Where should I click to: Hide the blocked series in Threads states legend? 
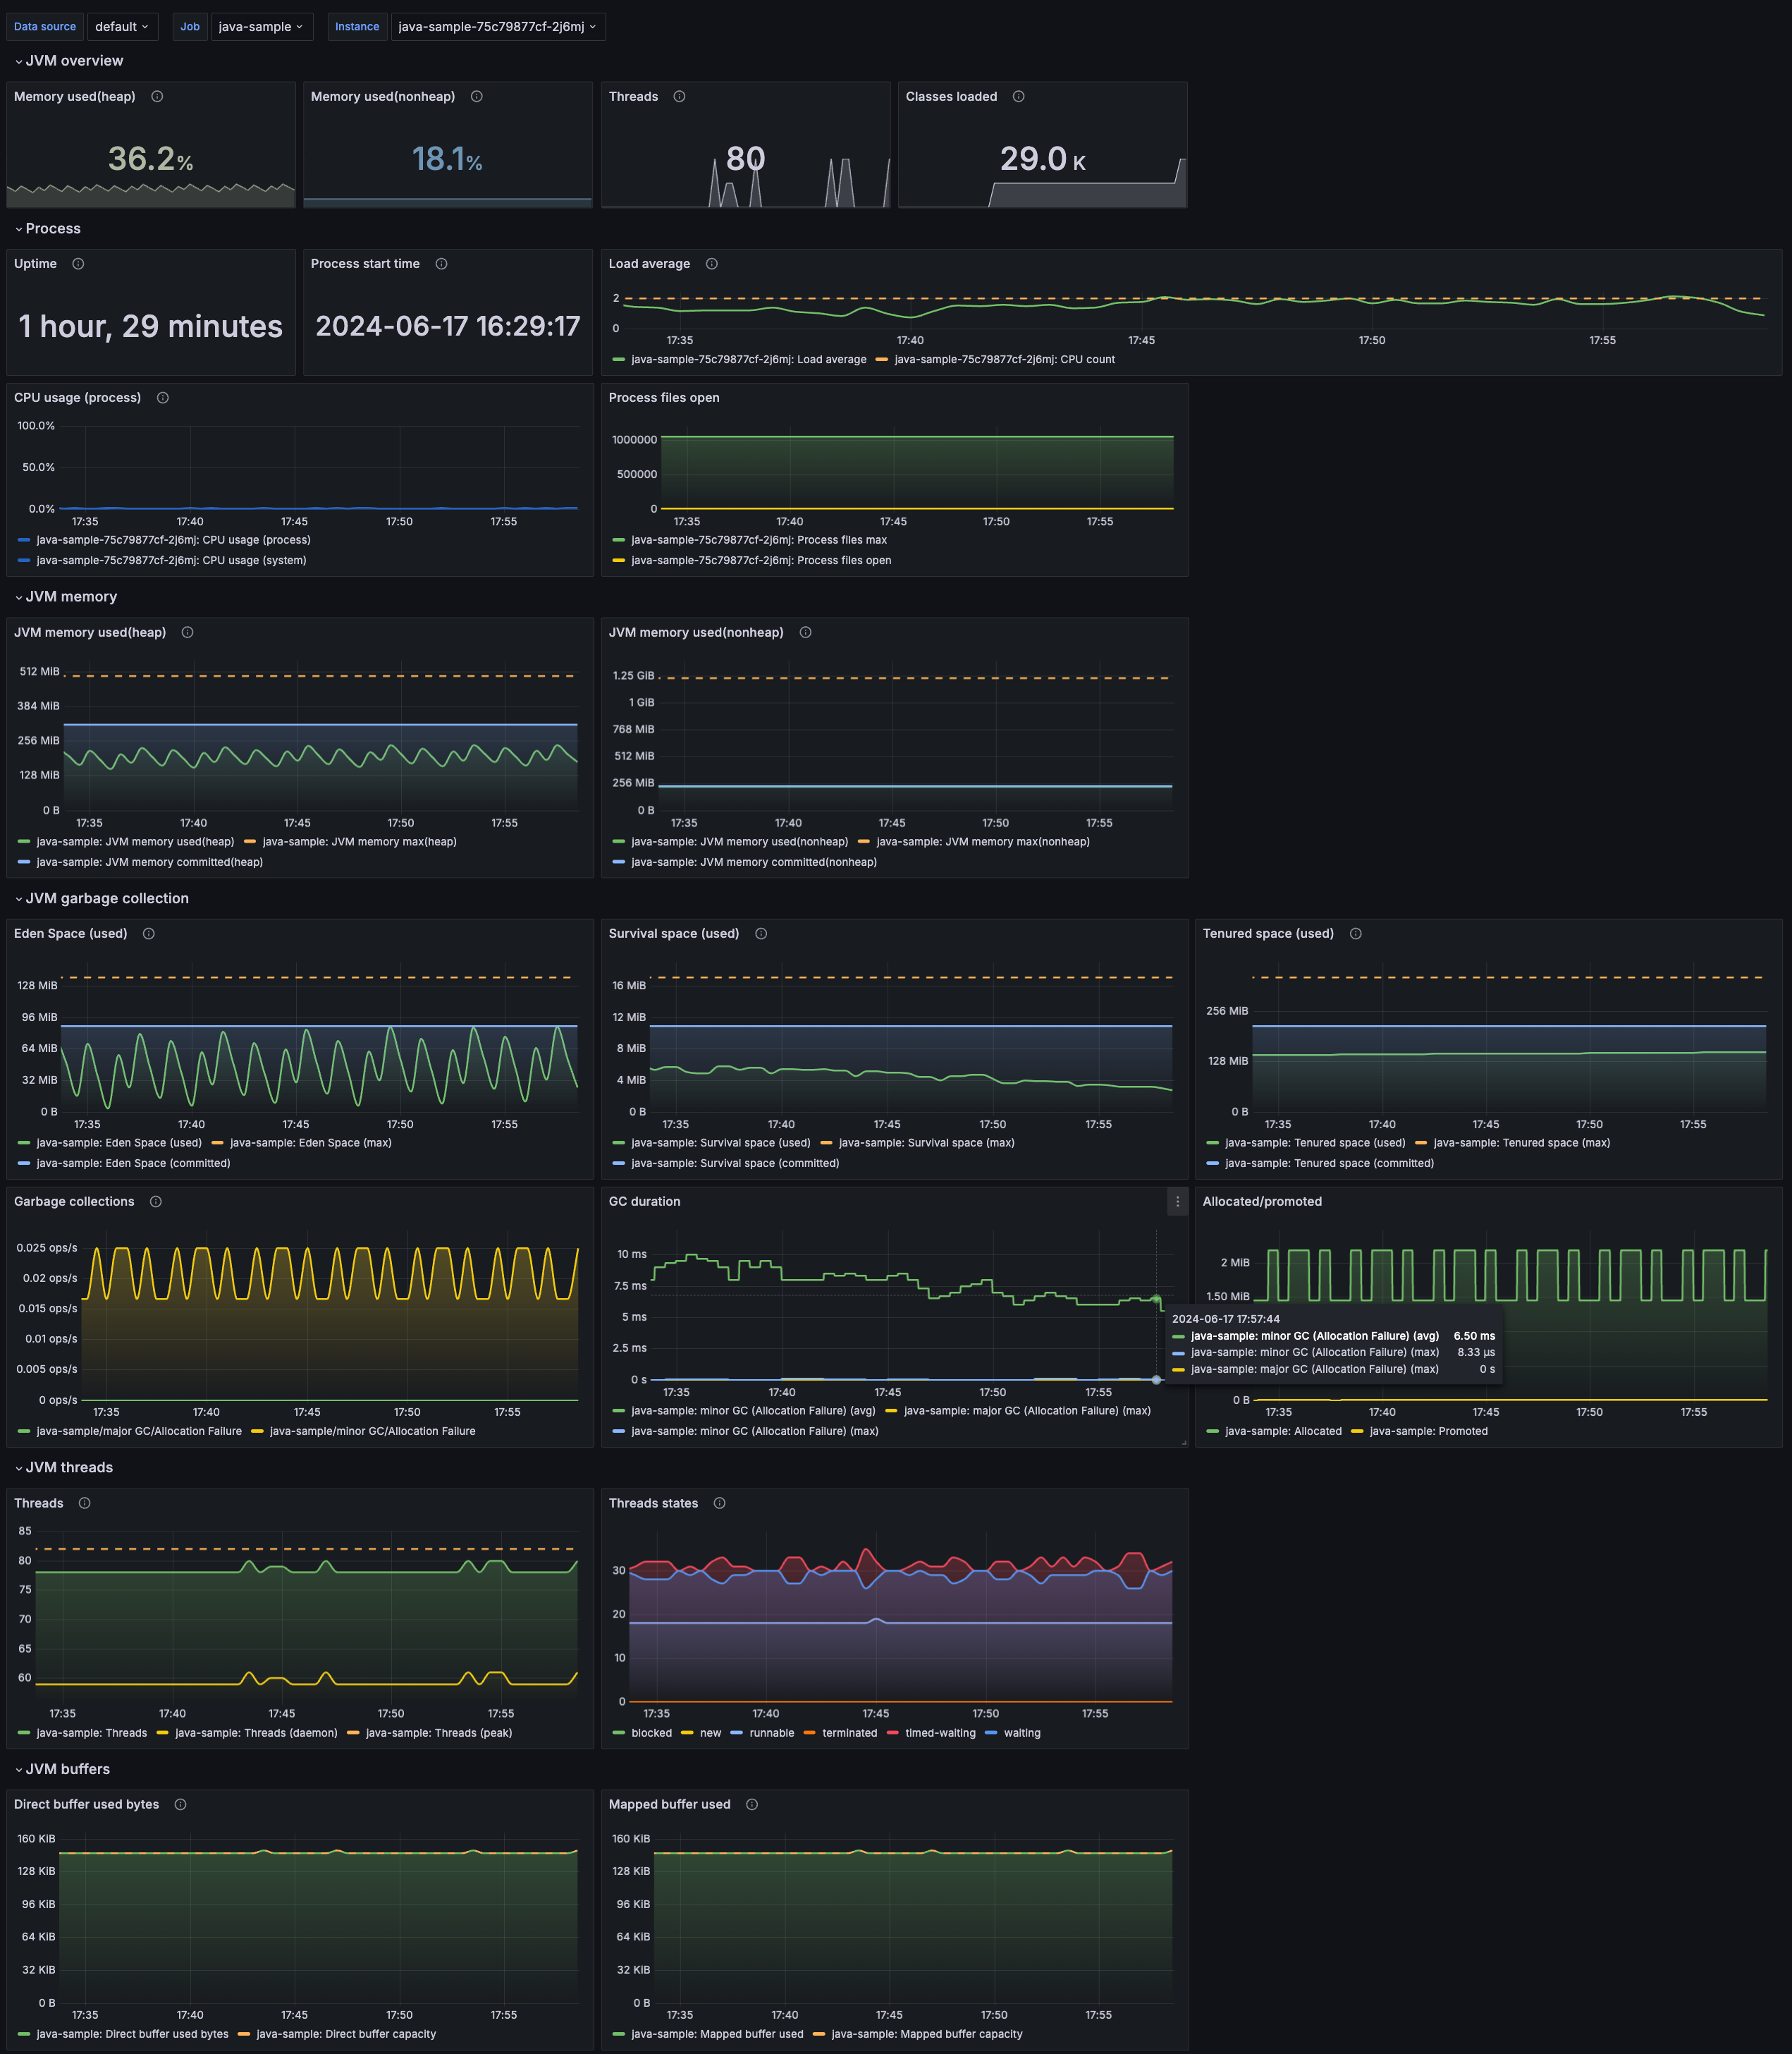click(651, 1733)
